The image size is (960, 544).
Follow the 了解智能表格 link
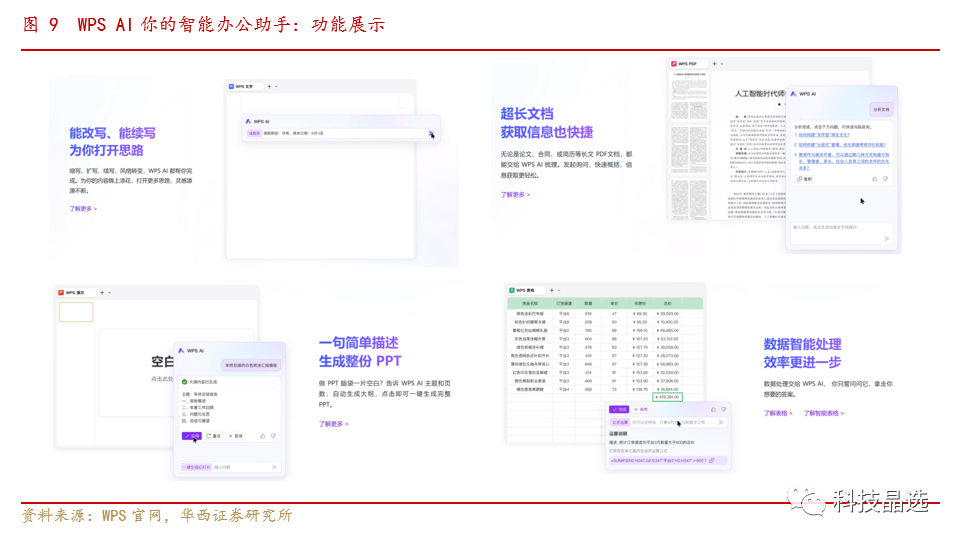[823, 413]
